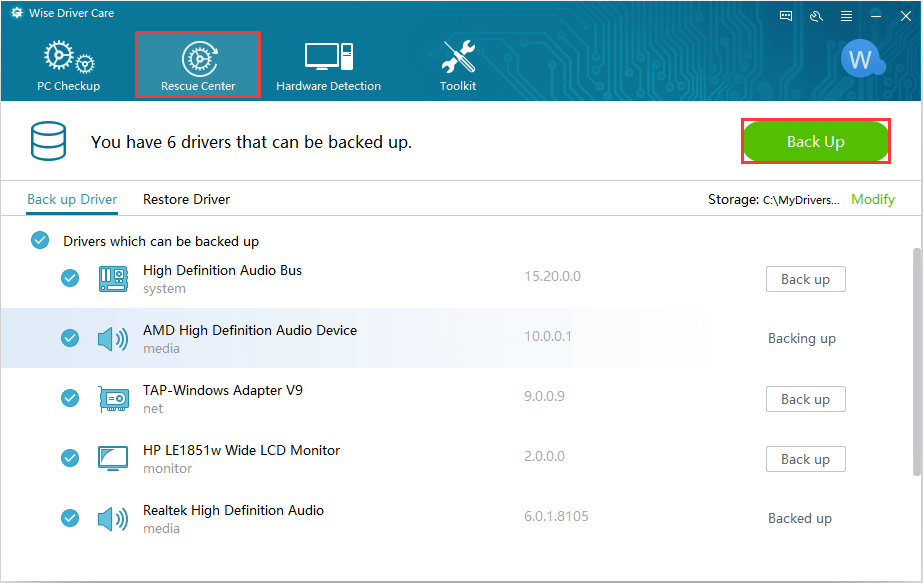The image size is (923, 583).
Task: Open the Toolkit section
Action: [458, 65]
